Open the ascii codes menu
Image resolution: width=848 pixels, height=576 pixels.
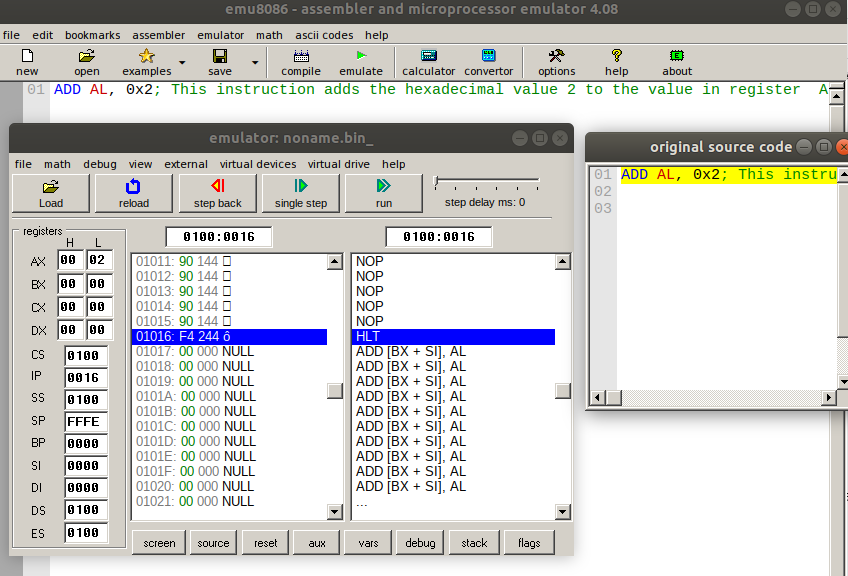(x=324, y=35)
